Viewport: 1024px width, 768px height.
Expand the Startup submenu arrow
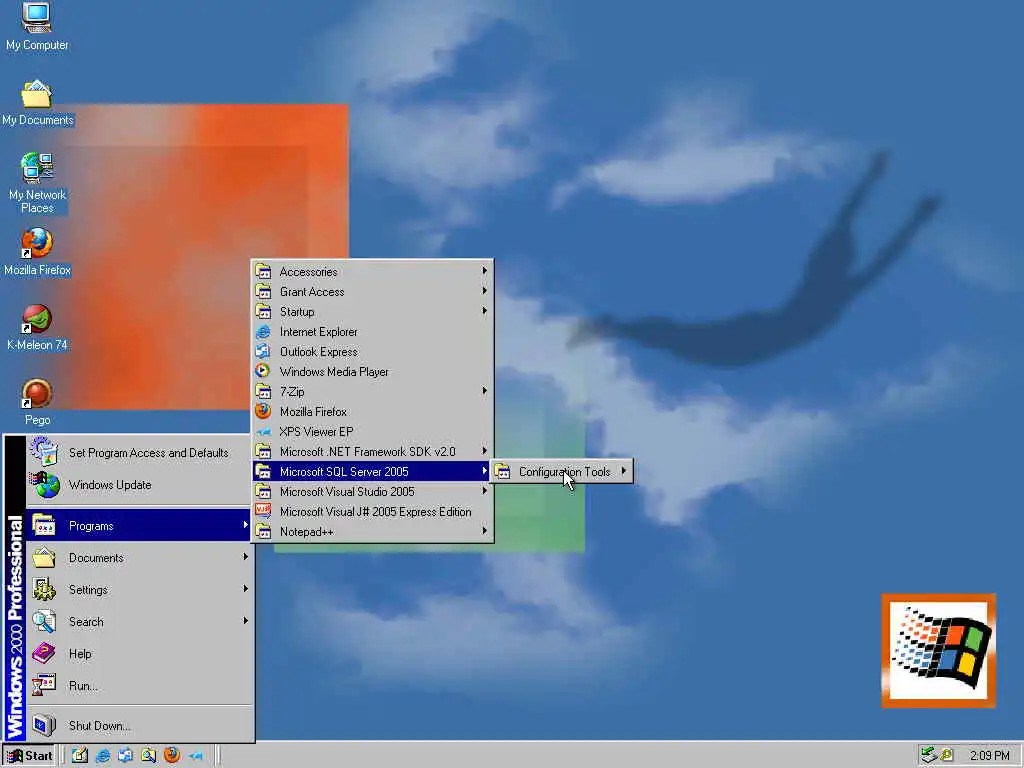click(x=485, y=311)
